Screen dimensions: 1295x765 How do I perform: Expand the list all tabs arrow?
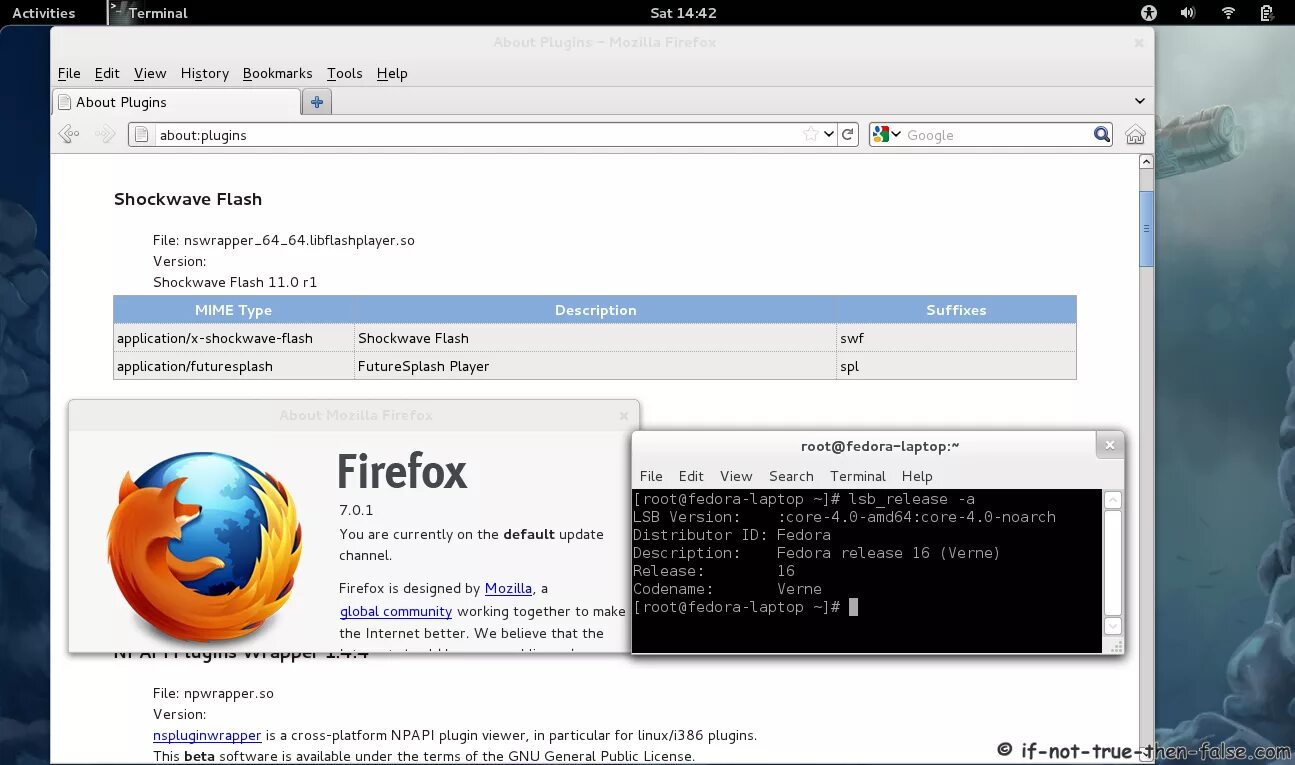(x=1140, y=101)
